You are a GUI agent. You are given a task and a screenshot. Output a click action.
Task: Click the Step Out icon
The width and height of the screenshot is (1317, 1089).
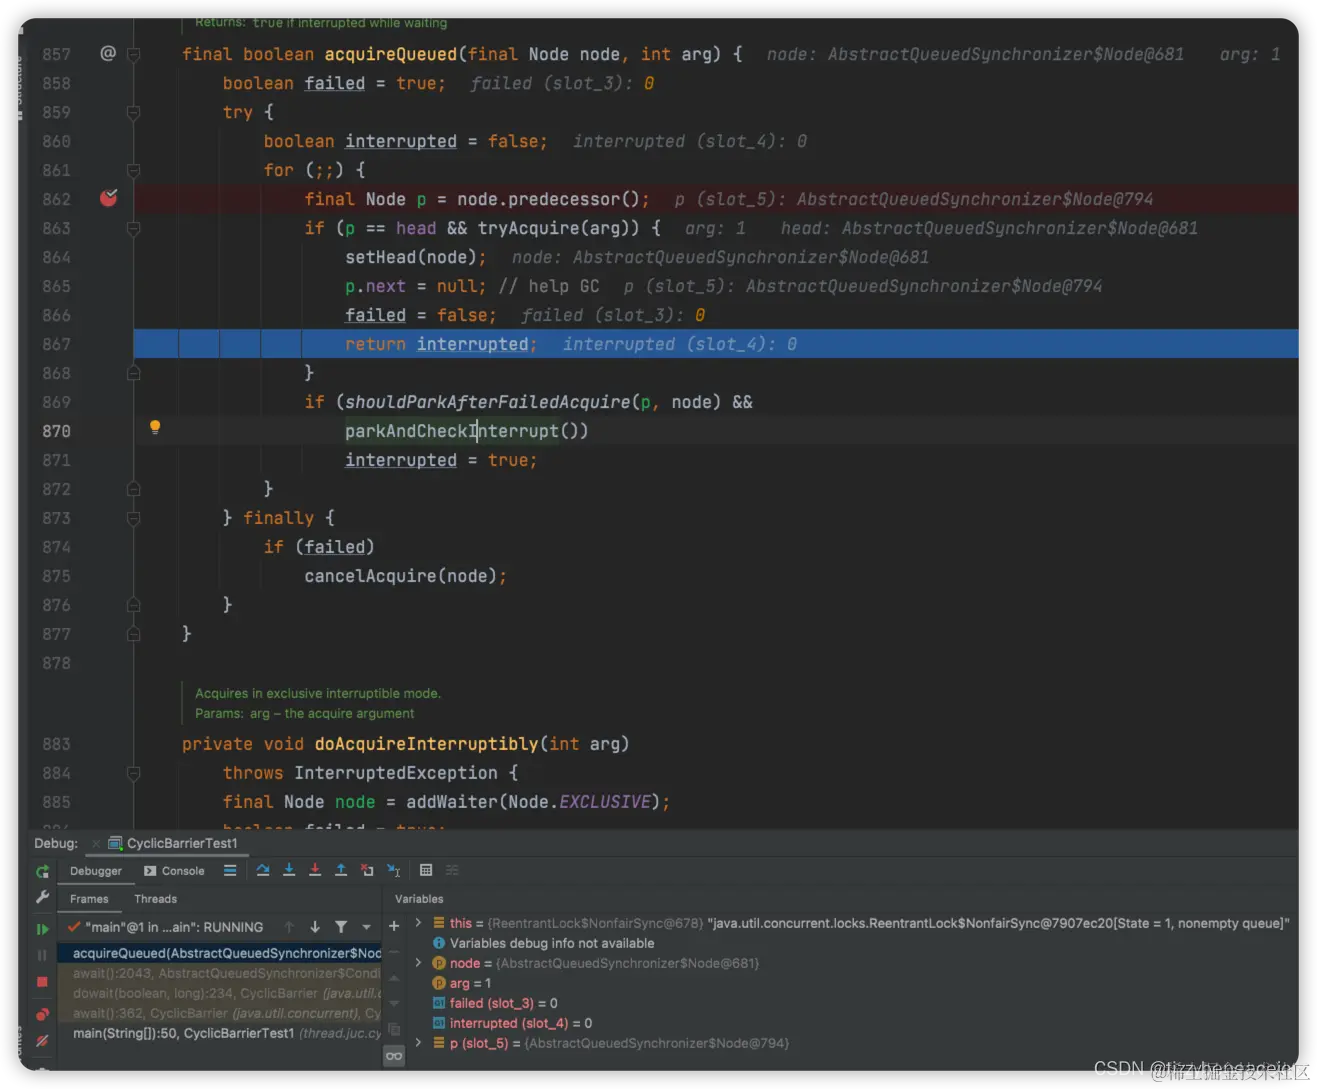pyautogui.click(x=341, y=870)
